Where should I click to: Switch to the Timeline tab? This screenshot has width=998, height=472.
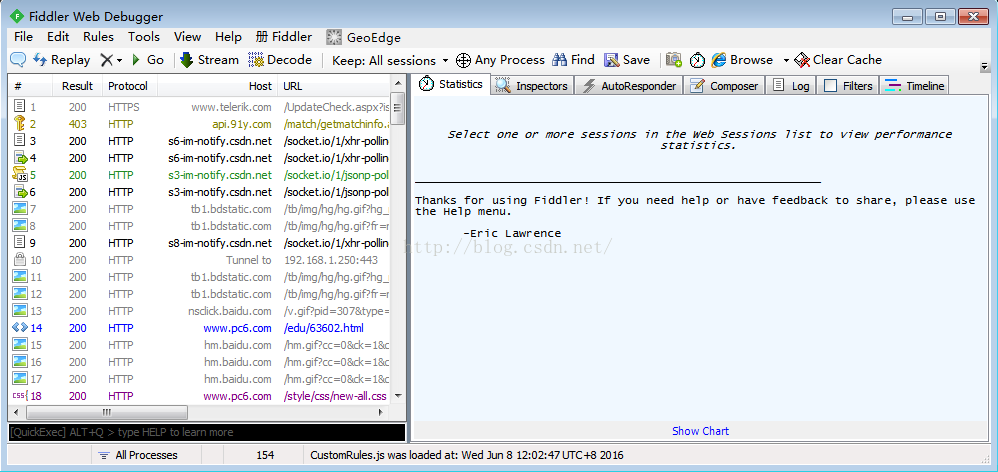(915, 86)
